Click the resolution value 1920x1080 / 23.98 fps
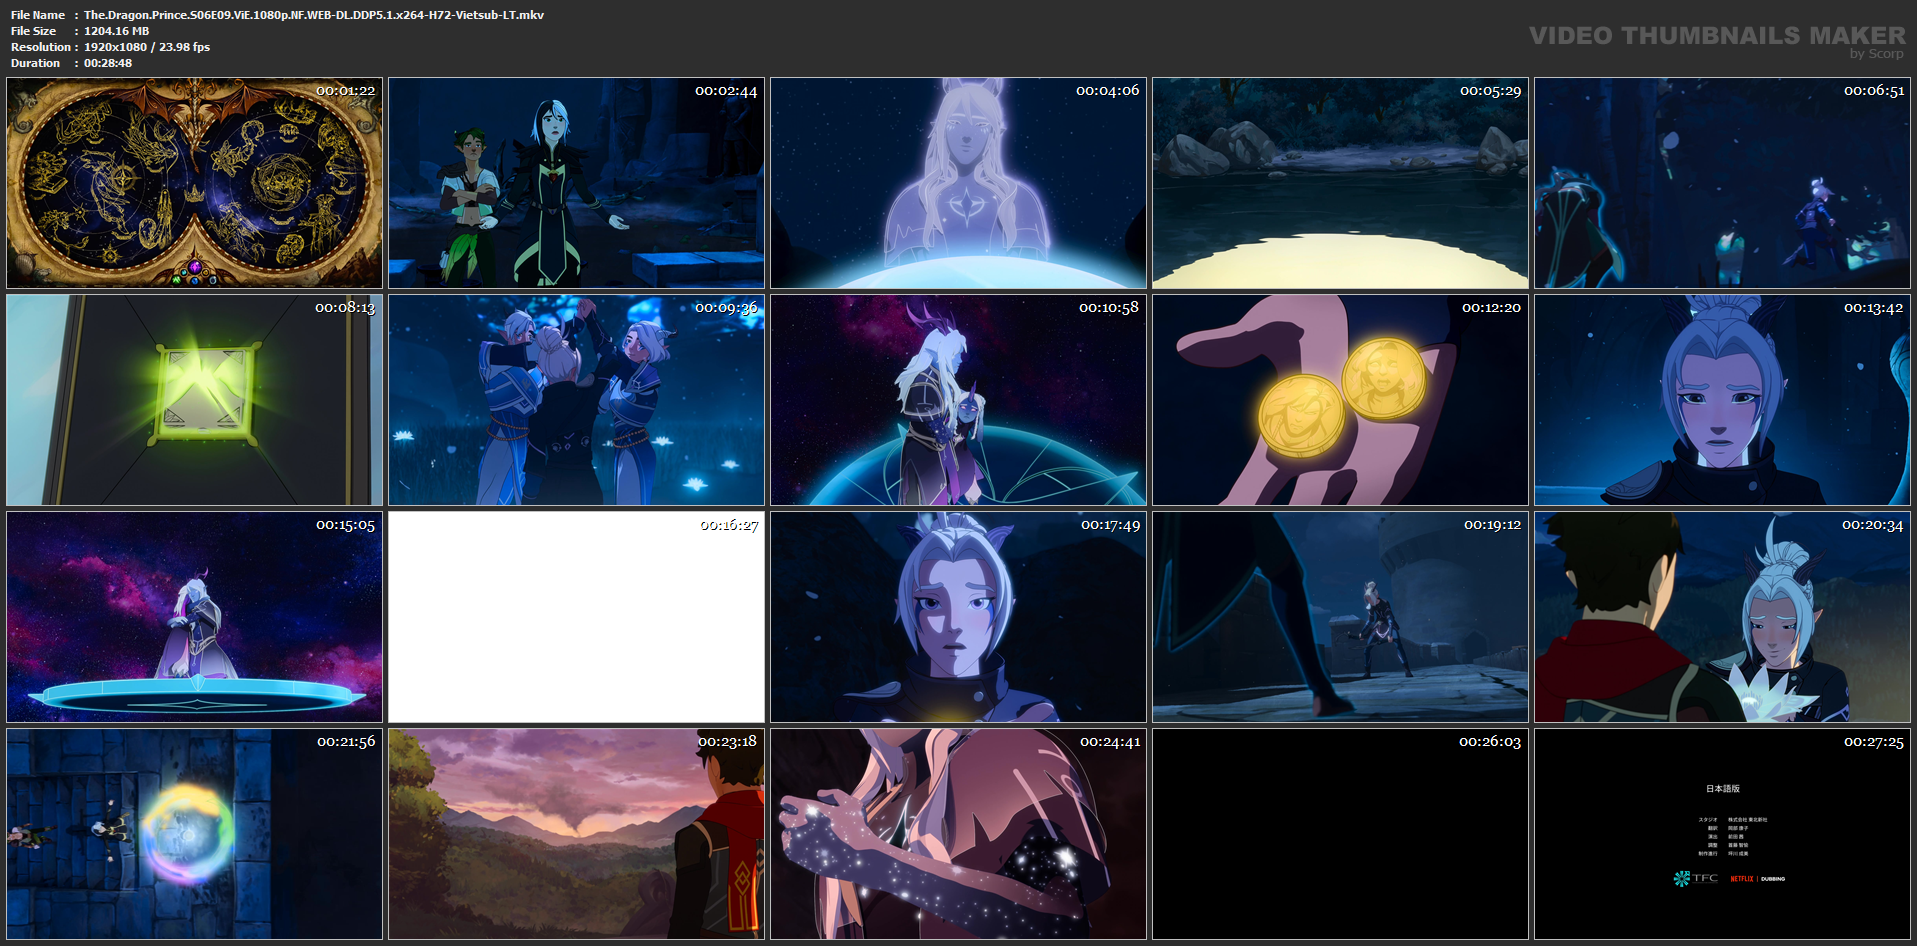Viewport: 1917px width, 946px height. coord(147,47)
